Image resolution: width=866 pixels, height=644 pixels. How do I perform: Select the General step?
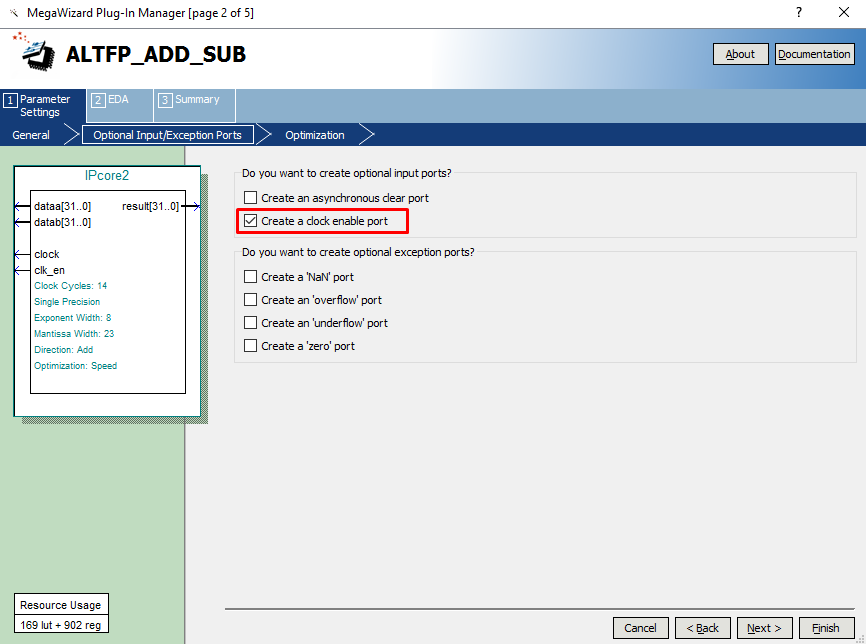coord(31,135)
